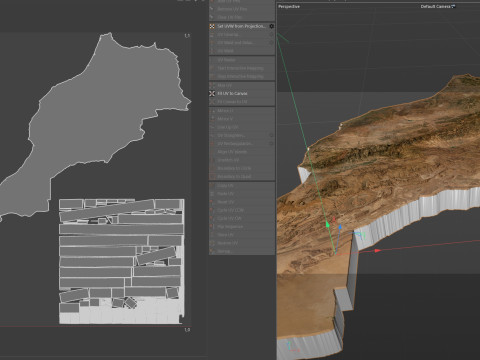Click the UV Rectangularize command
Image resolution: width=480 pixels, height=360 pixels.
(242, 143)
